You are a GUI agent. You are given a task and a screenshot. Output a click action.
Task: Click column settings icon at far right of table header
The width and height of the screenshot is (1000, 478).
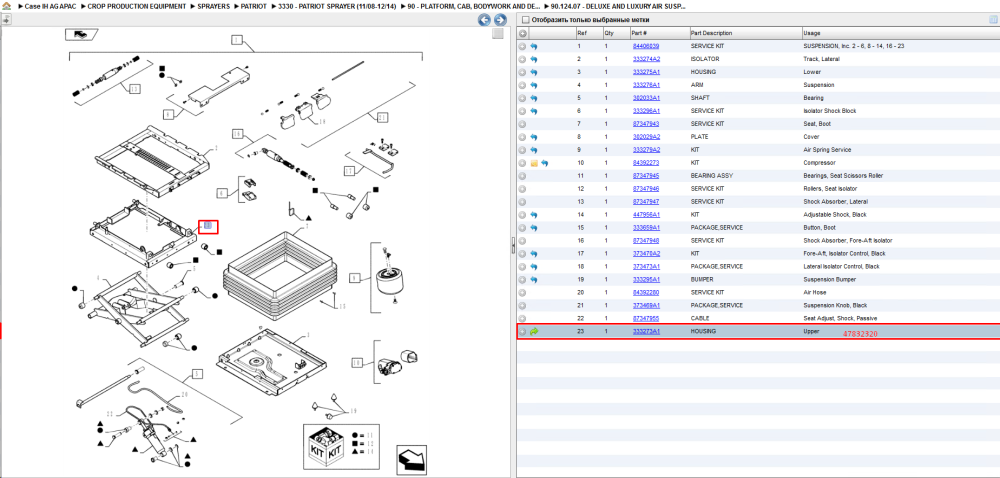click(992, 20)
